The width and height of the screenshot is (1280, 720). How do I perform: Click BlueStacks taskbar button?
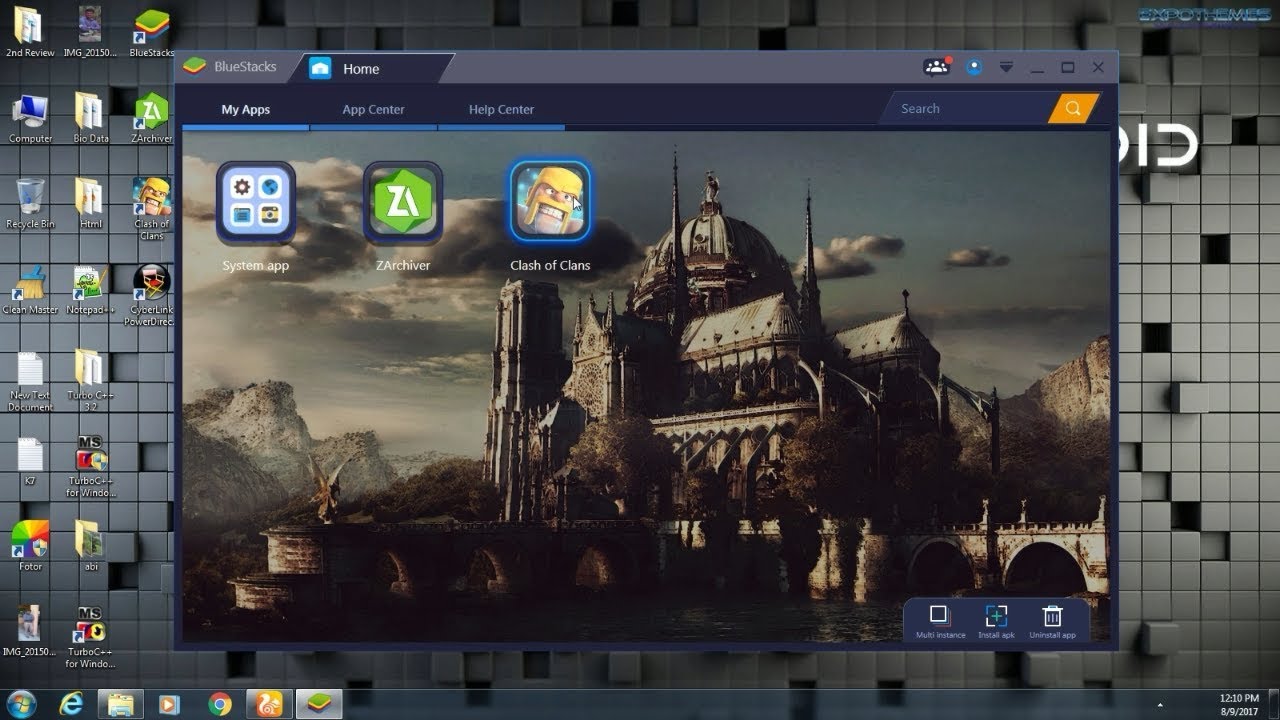319,704
